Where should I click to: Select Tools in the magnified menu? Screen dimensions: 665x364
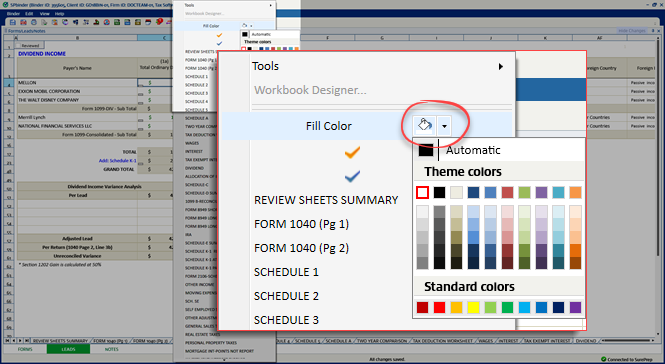point(265,66)
